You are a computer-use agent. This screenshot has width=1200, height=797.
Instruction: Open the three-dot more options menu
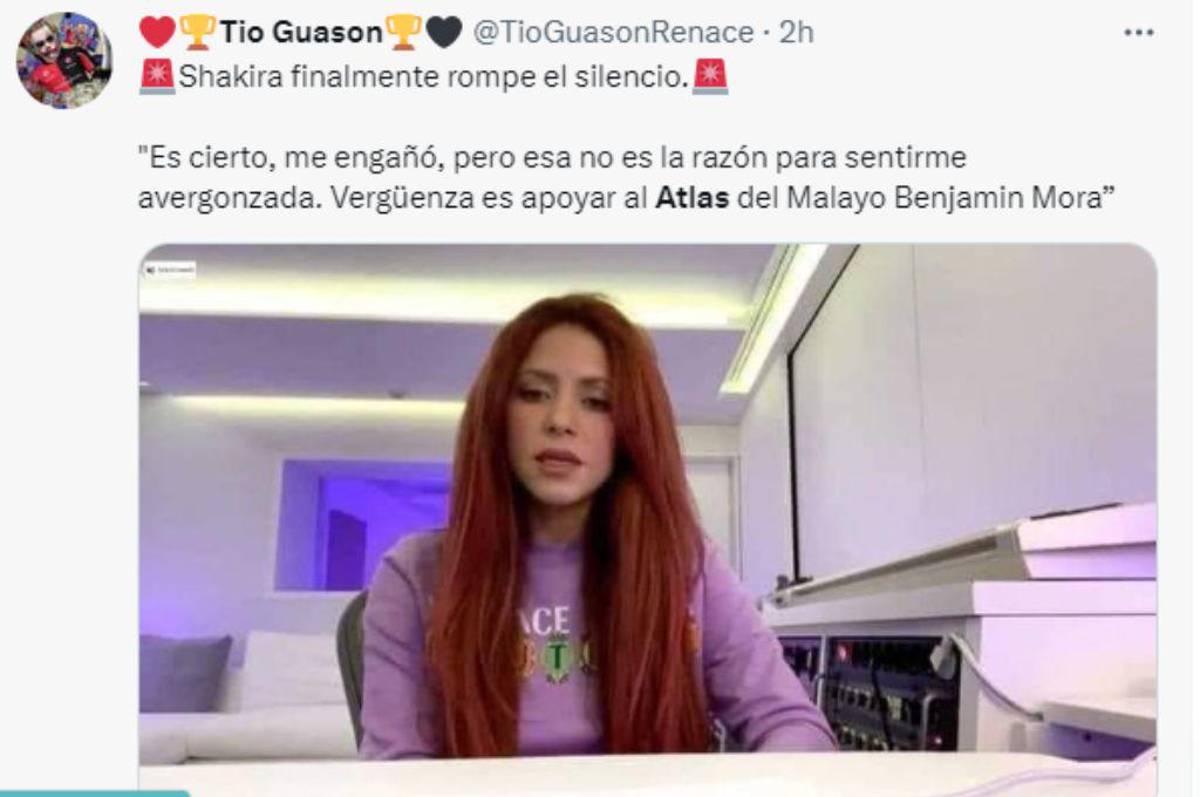pos(1138,32)
